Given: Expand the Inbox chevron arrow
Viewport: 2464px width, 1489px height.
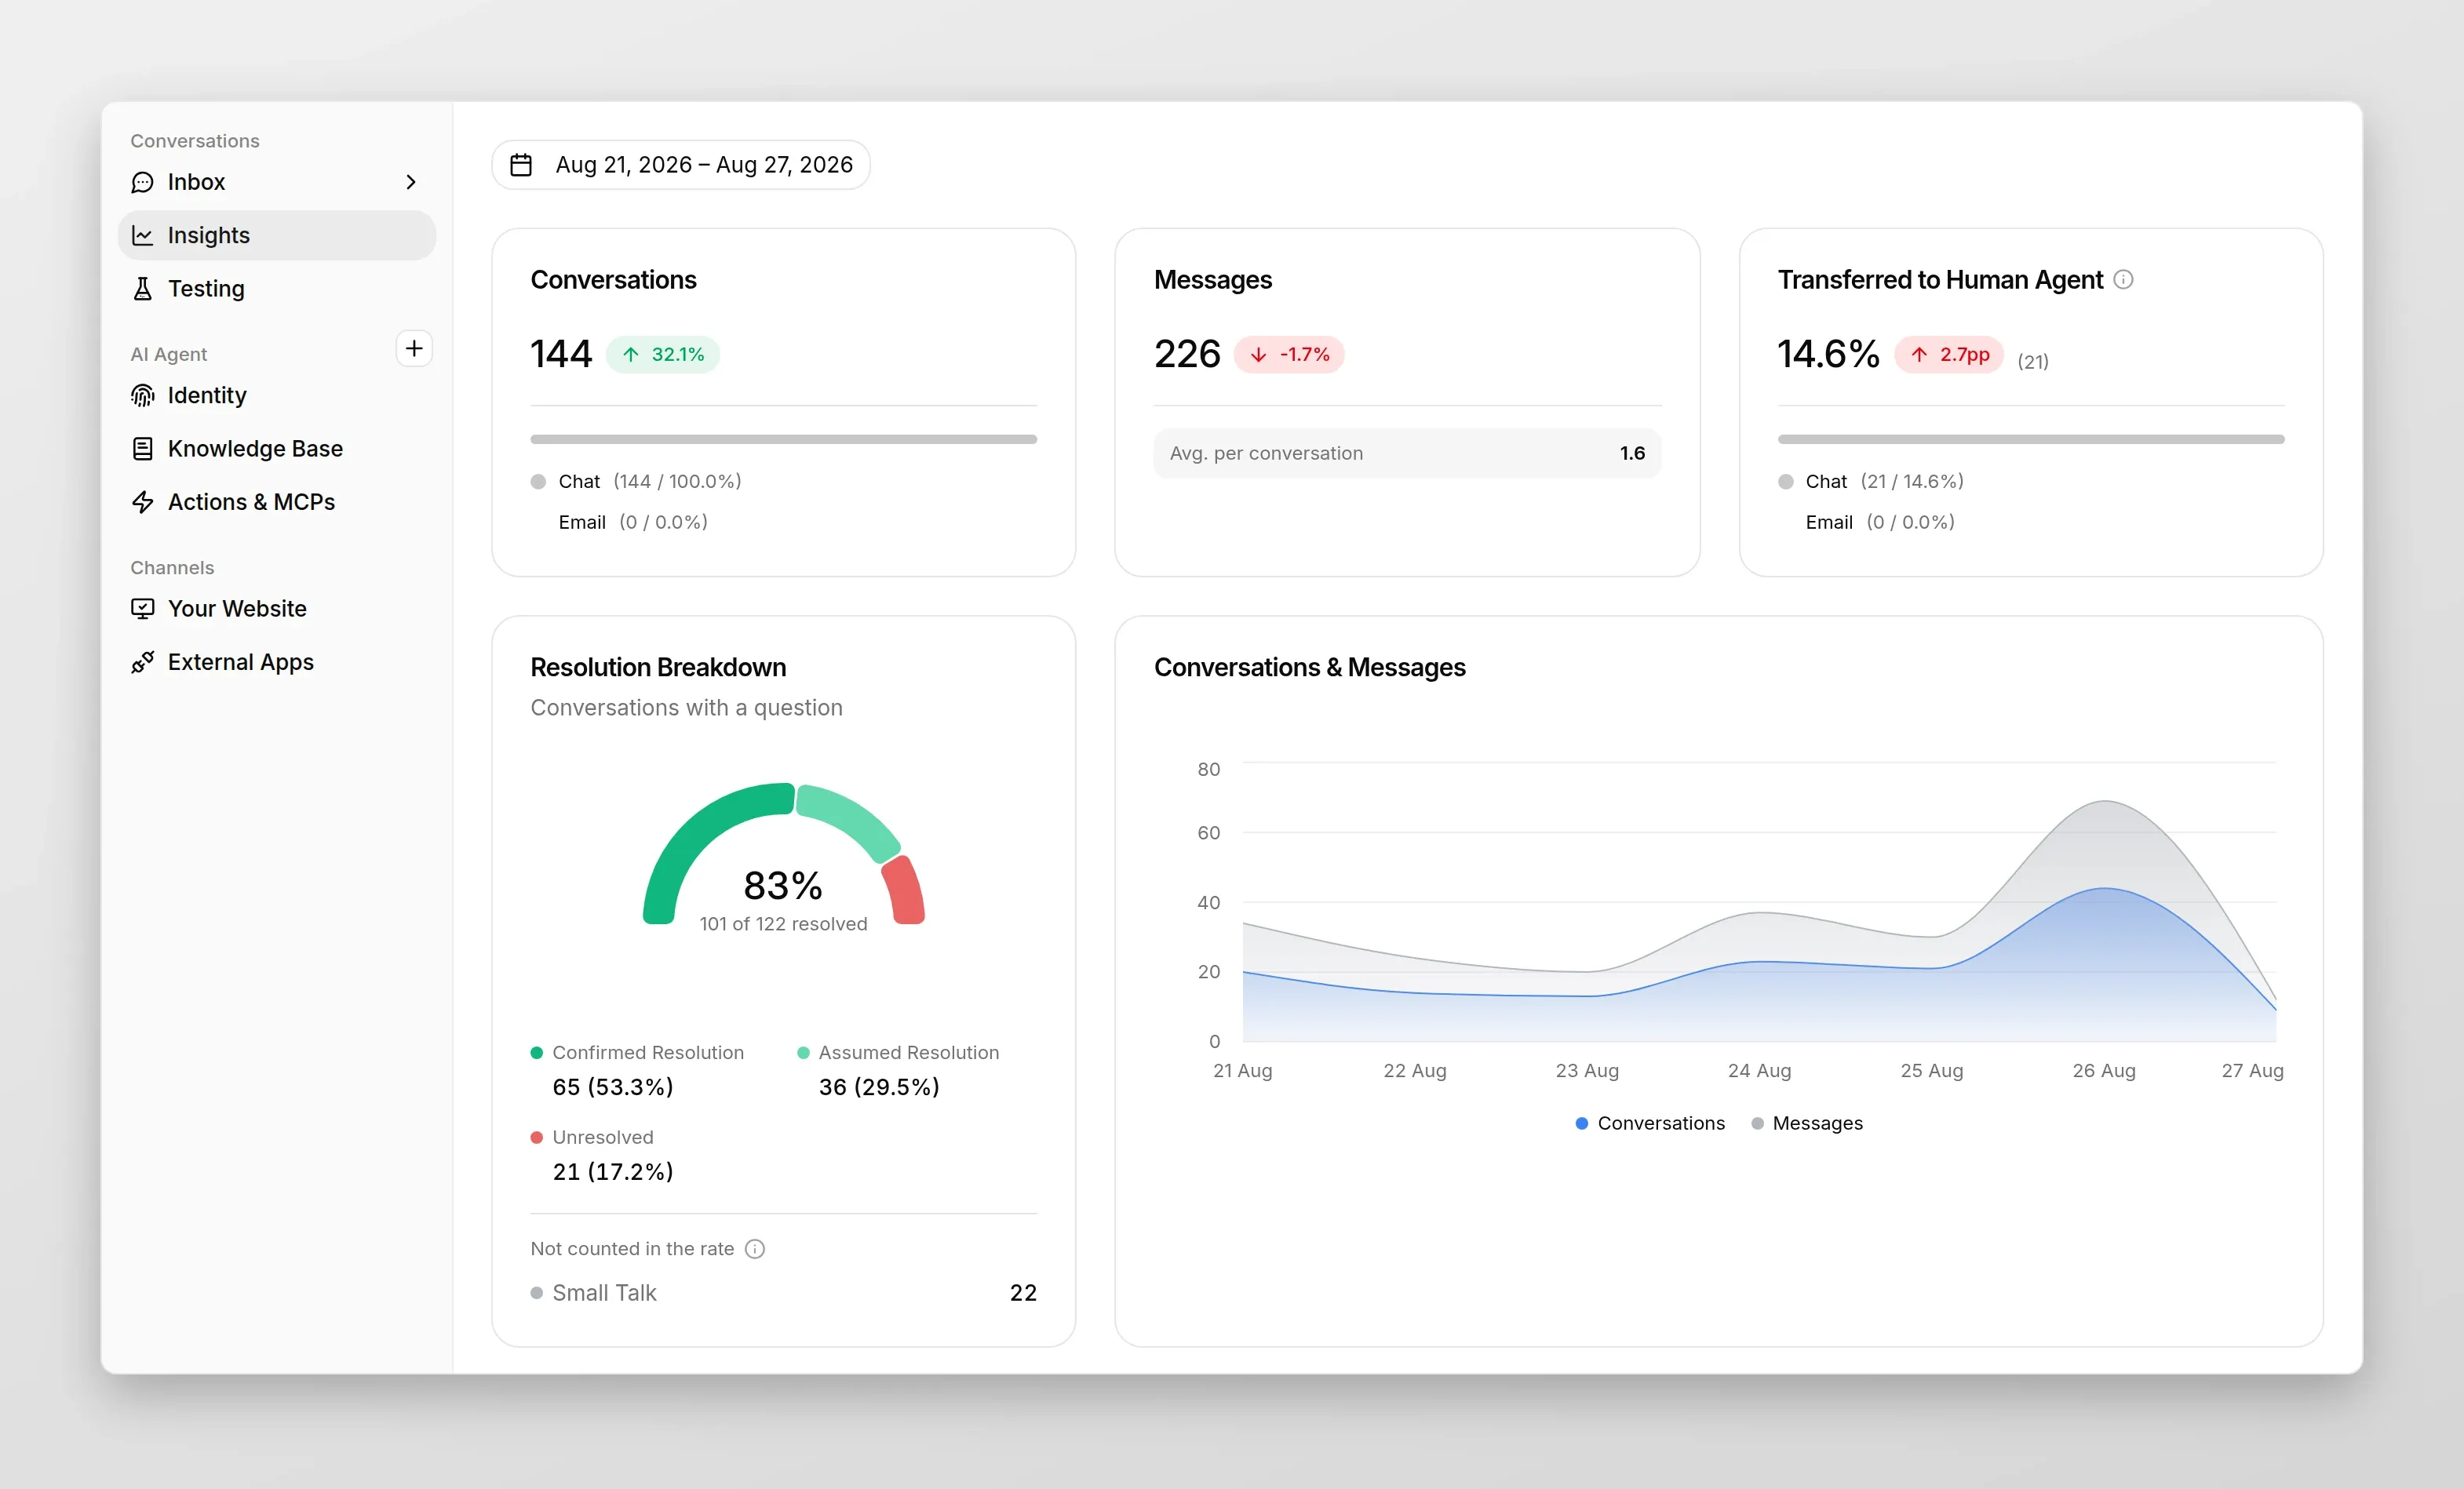Looking at the screenshot, I should point(410,182).
